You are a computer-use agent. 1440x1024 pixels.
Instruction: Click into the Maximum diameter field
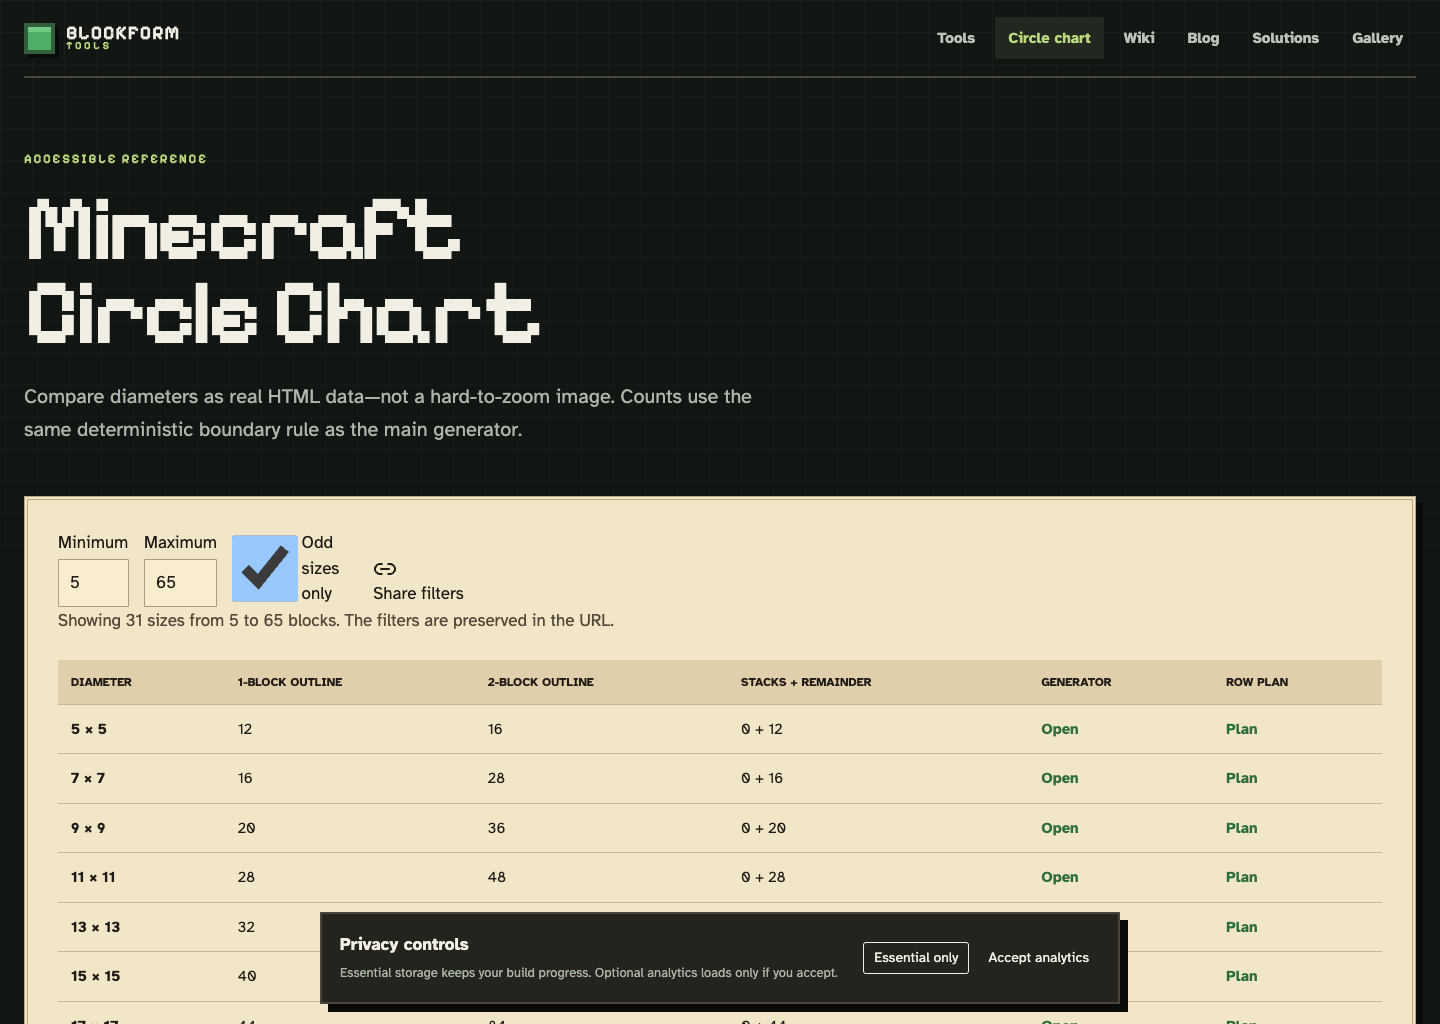(x=180, y=583)
